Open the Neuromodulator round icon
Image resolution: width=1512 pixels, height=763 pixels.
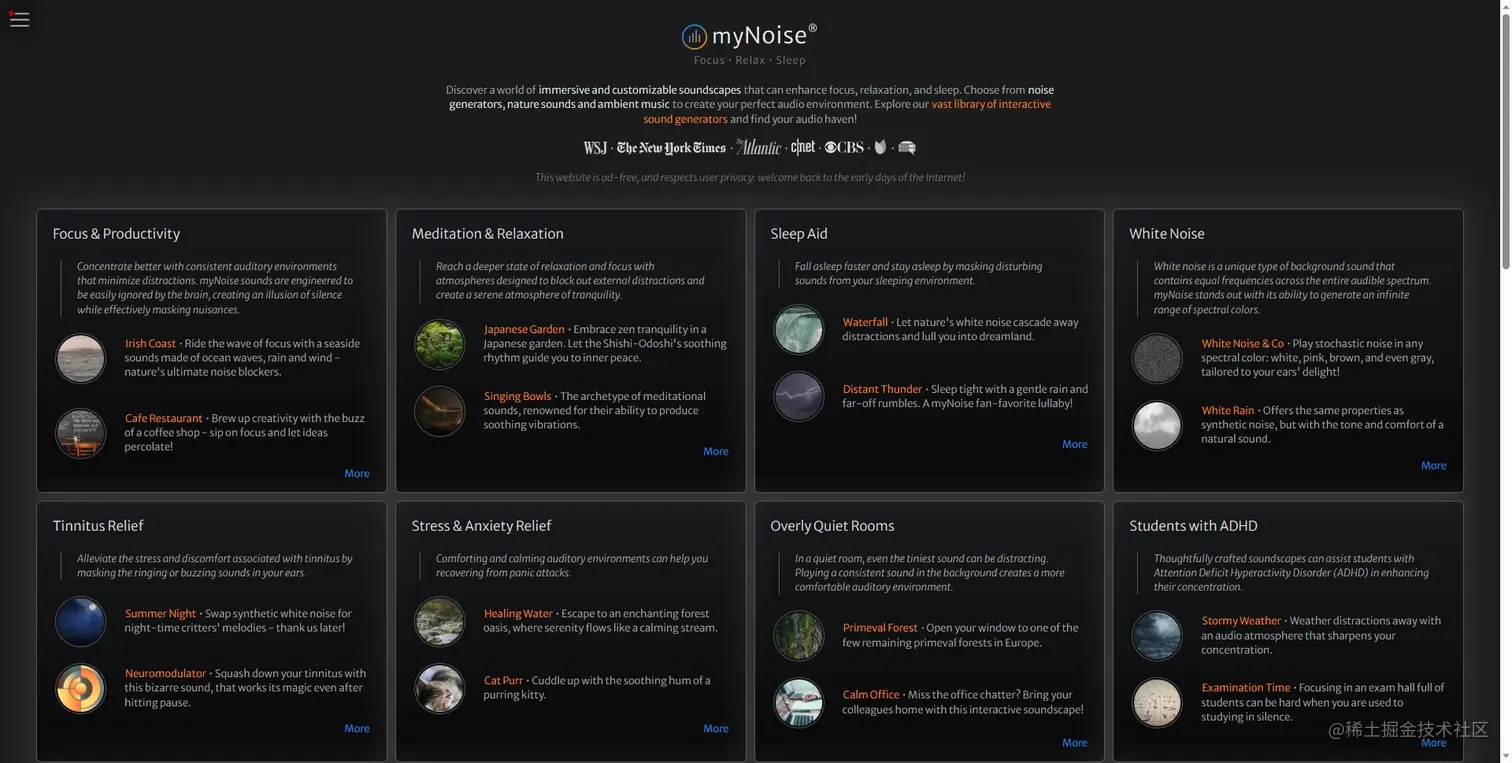coord(81,688)
